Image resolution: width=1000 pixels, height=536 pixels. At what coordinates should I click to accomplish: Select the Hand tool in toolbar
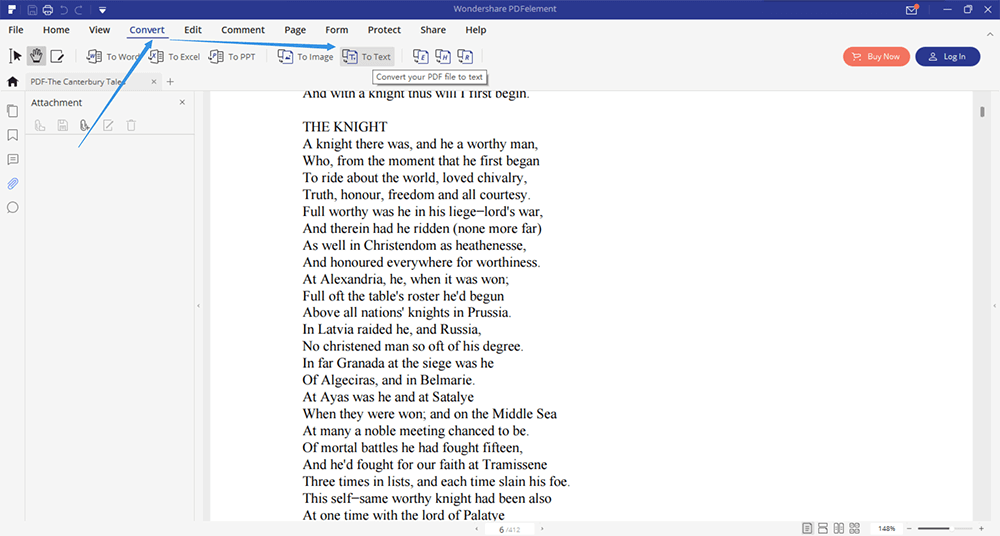pos(36,56)
